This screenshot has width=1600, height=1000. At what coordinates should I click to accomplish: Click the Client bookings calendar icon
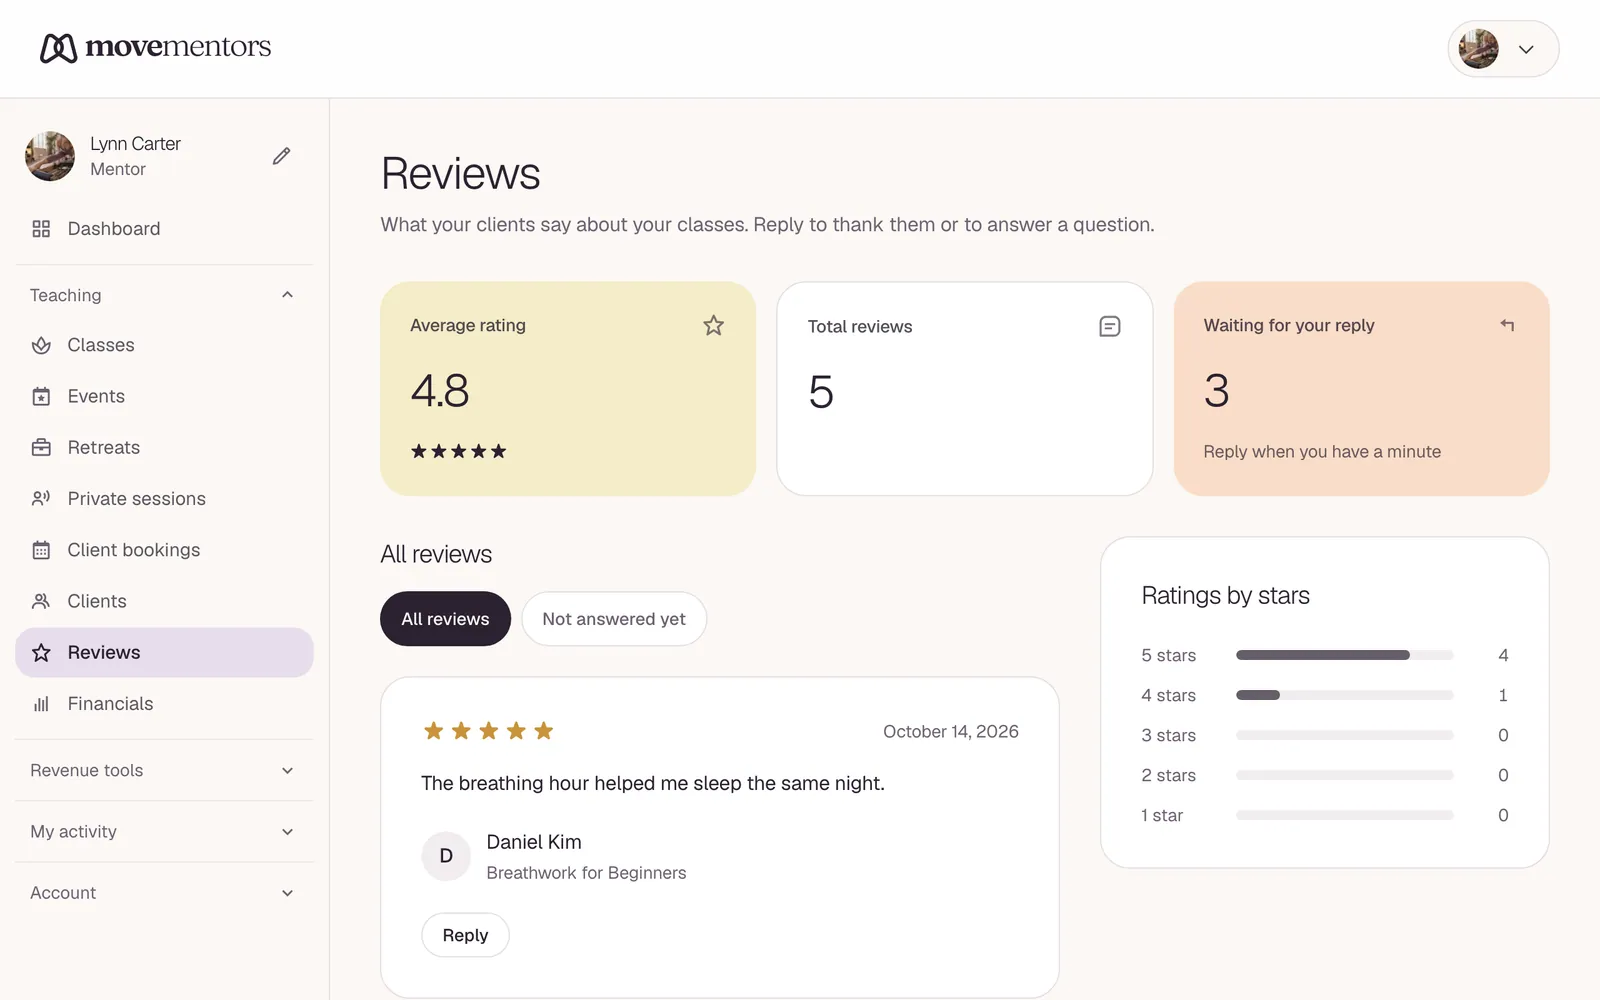(41, 550)
